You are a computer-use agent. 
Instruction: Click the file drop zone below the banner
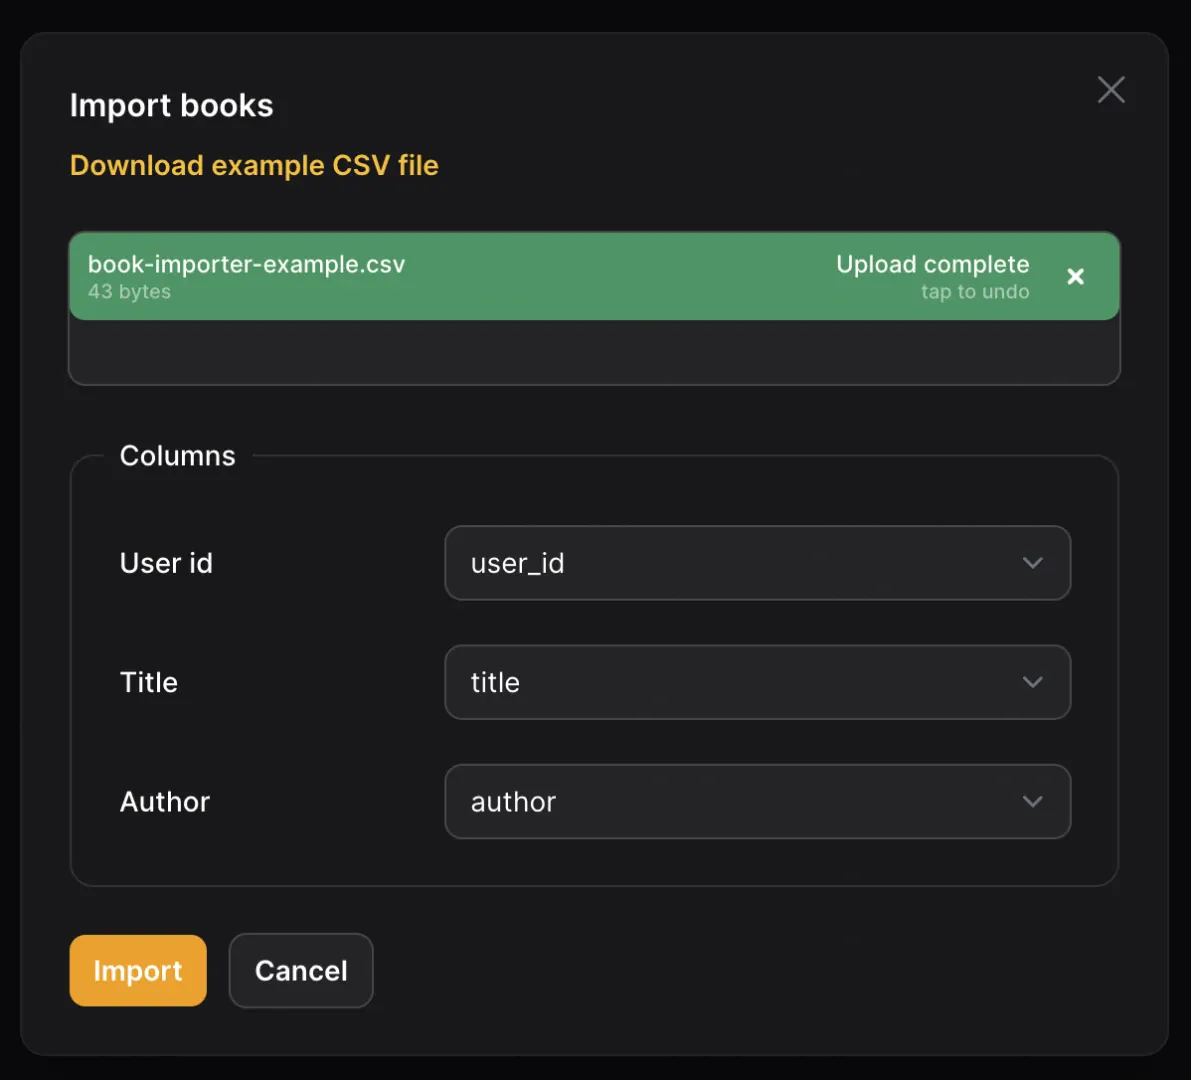coord(595,352)
